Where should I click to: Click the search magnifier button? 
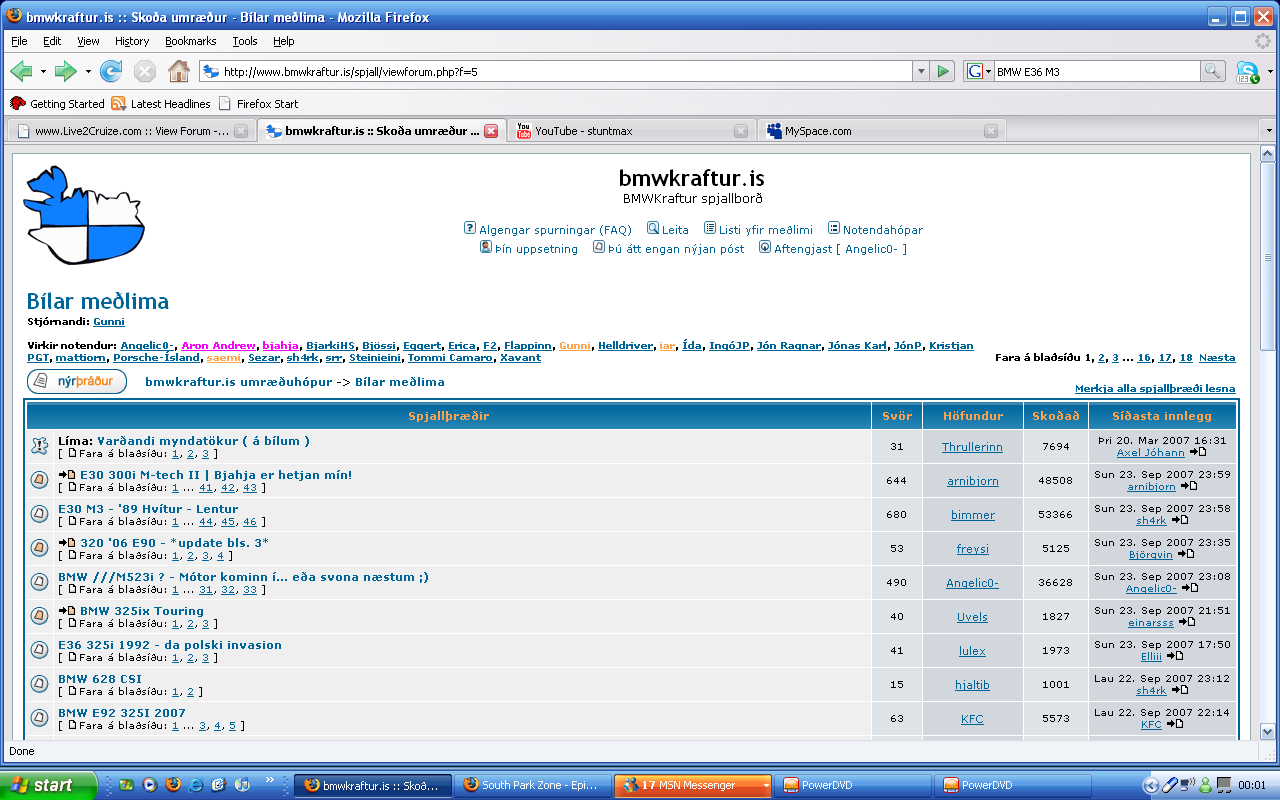(1212, 71)
